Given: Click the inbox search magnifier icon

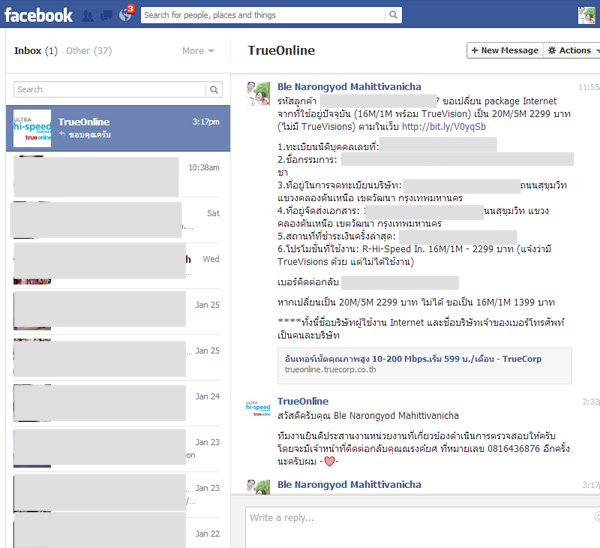Looking at the screenshot, I should (x=214, y=90).
